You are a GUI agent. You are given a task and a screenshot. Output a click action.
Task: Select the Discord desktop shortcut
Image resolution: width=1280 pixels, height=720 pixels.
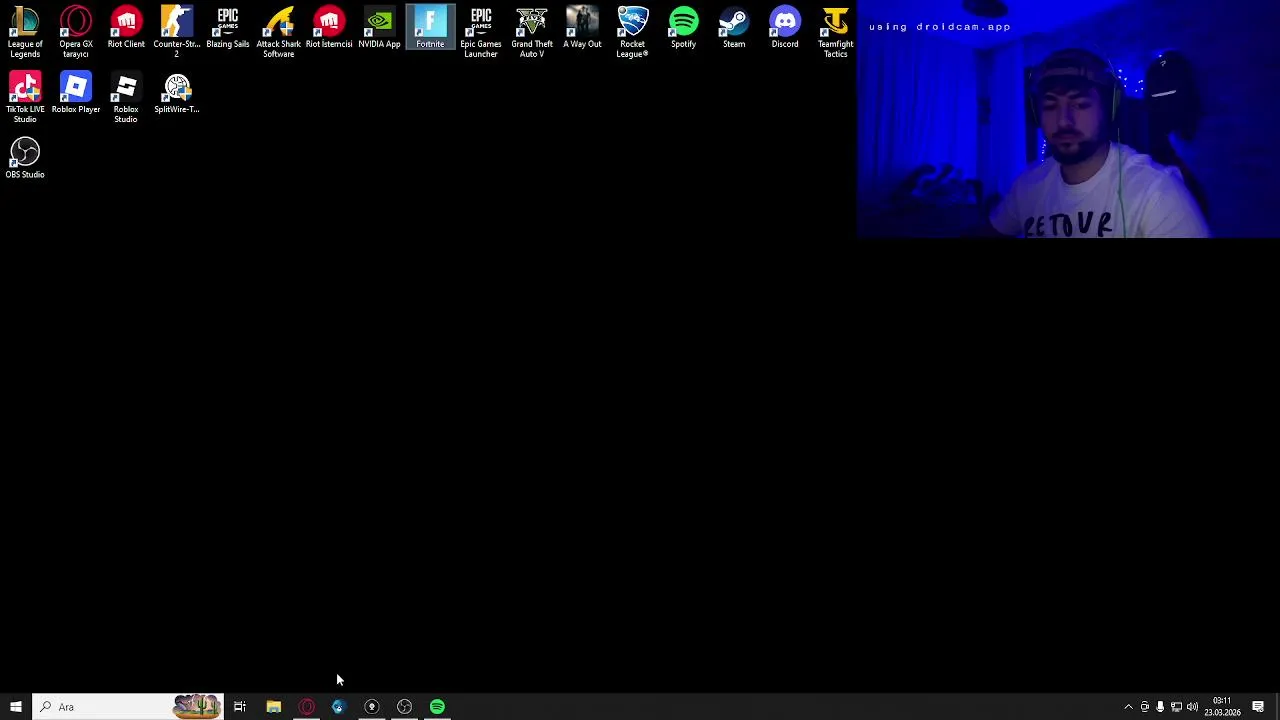pyautogui.click(x=785, y=28)
